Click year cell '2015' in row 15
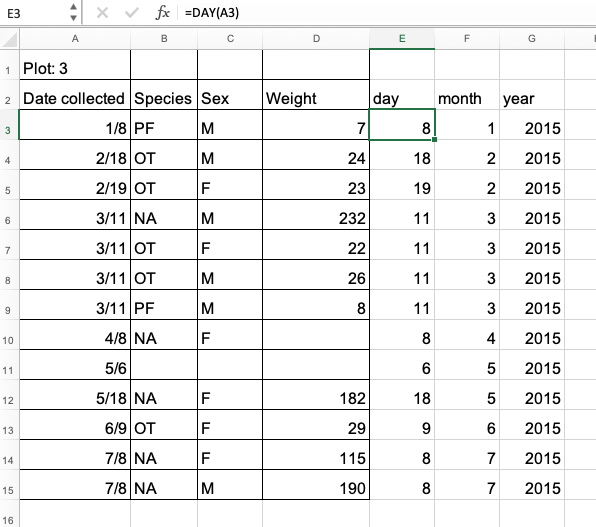 click(x=532, y=485)
